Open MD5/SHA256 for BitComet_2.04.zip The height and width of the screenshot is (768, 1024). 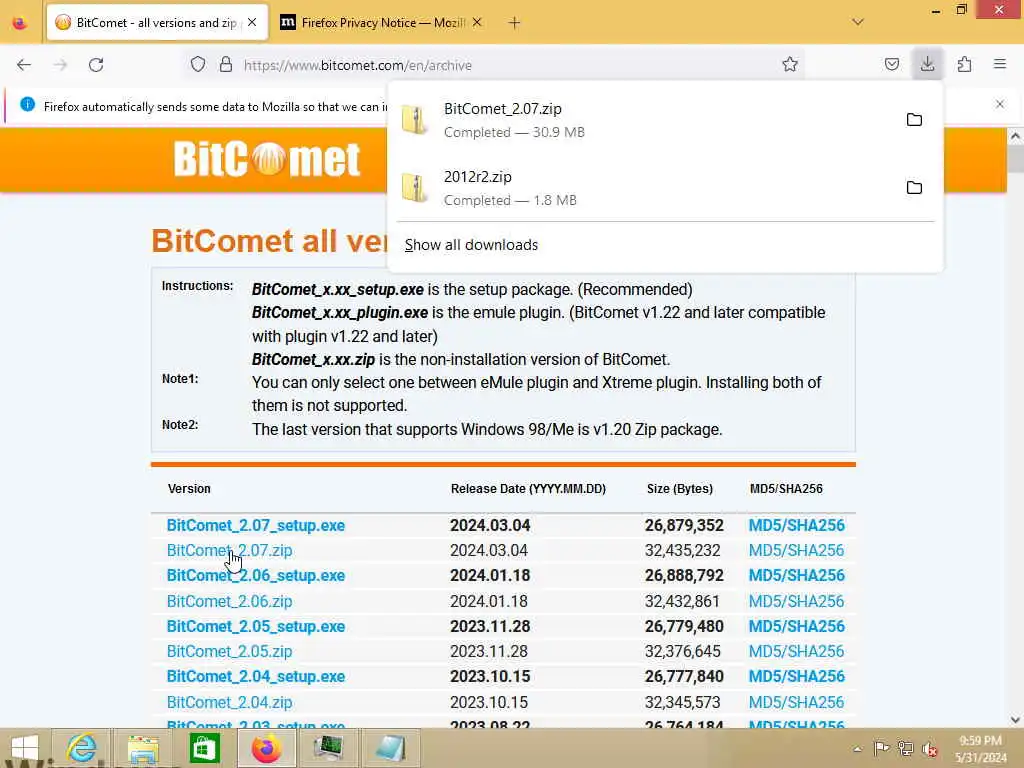[796, 702]
